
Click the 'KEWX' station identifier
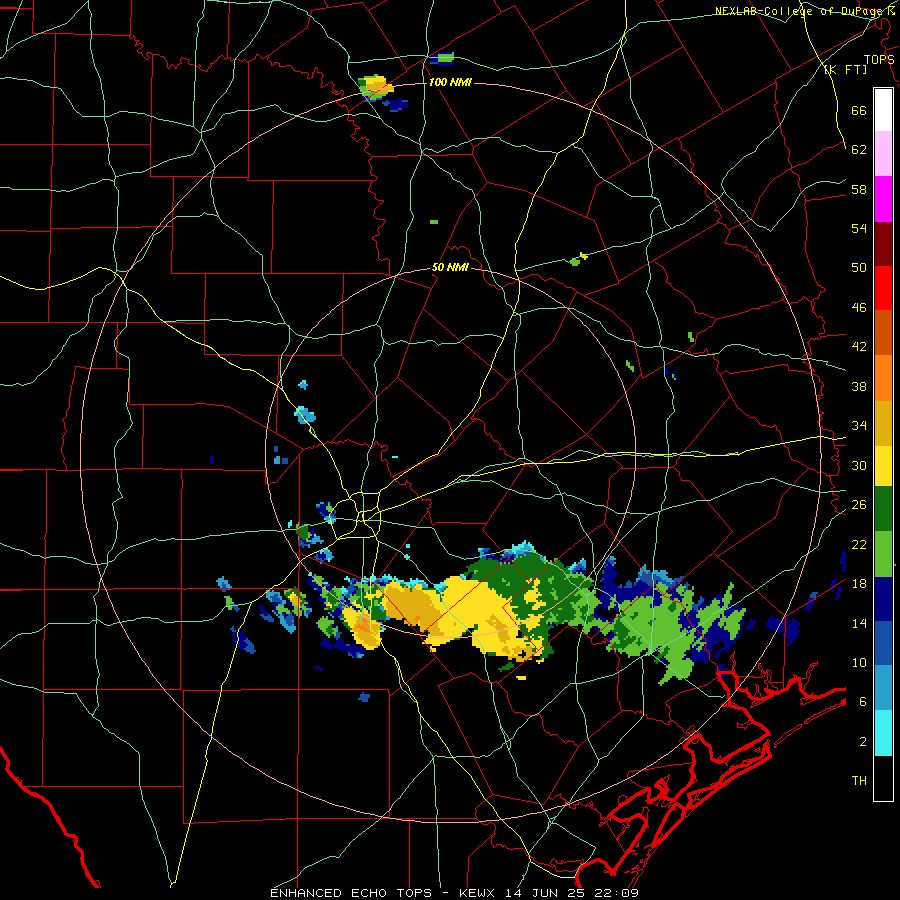pos(480,893)
